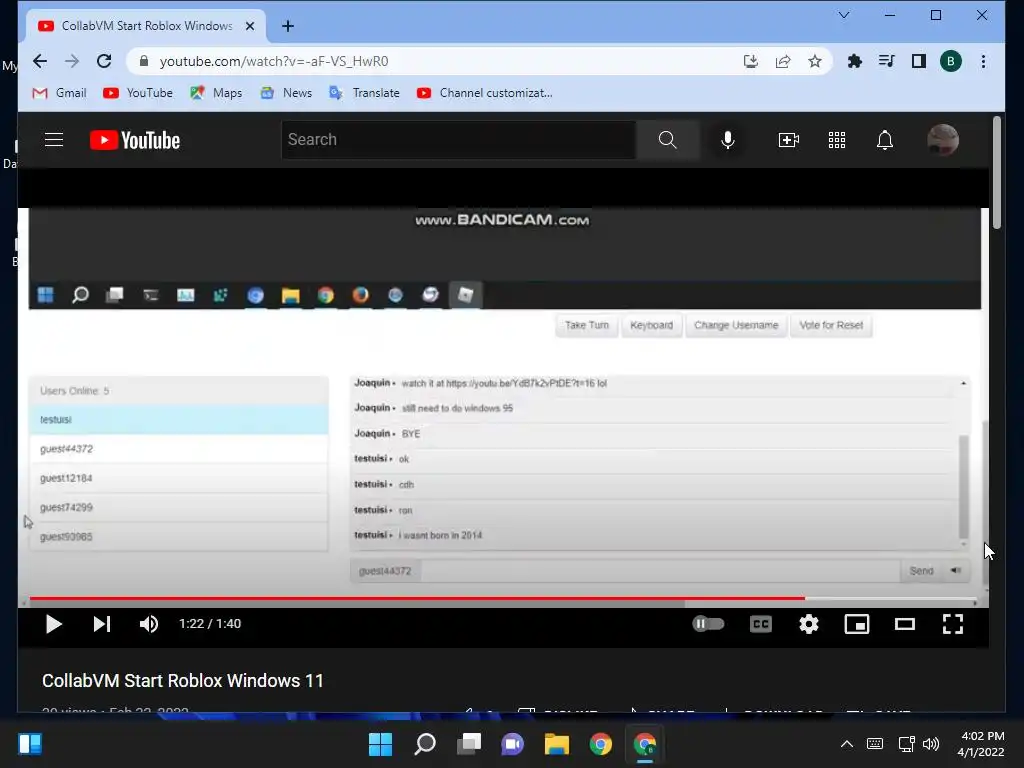Toggle the Chrome side panel icon
This screenshot has width=1024, height=768.
coord(918,61)
